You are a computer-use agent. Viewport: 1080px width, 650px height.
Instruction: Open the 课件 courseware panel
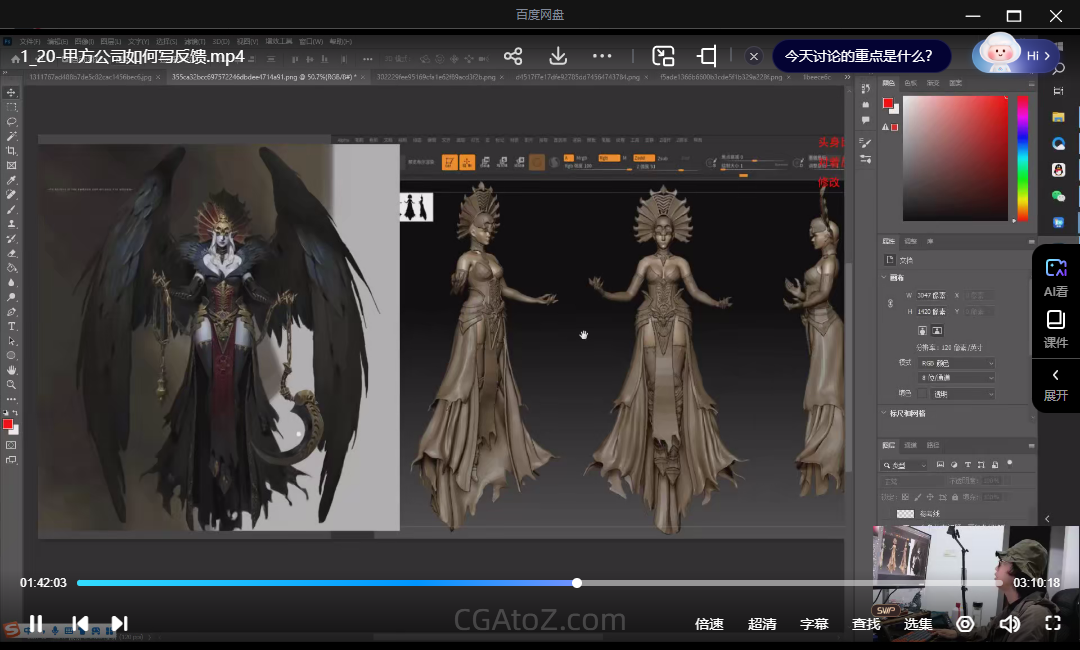1055,328
